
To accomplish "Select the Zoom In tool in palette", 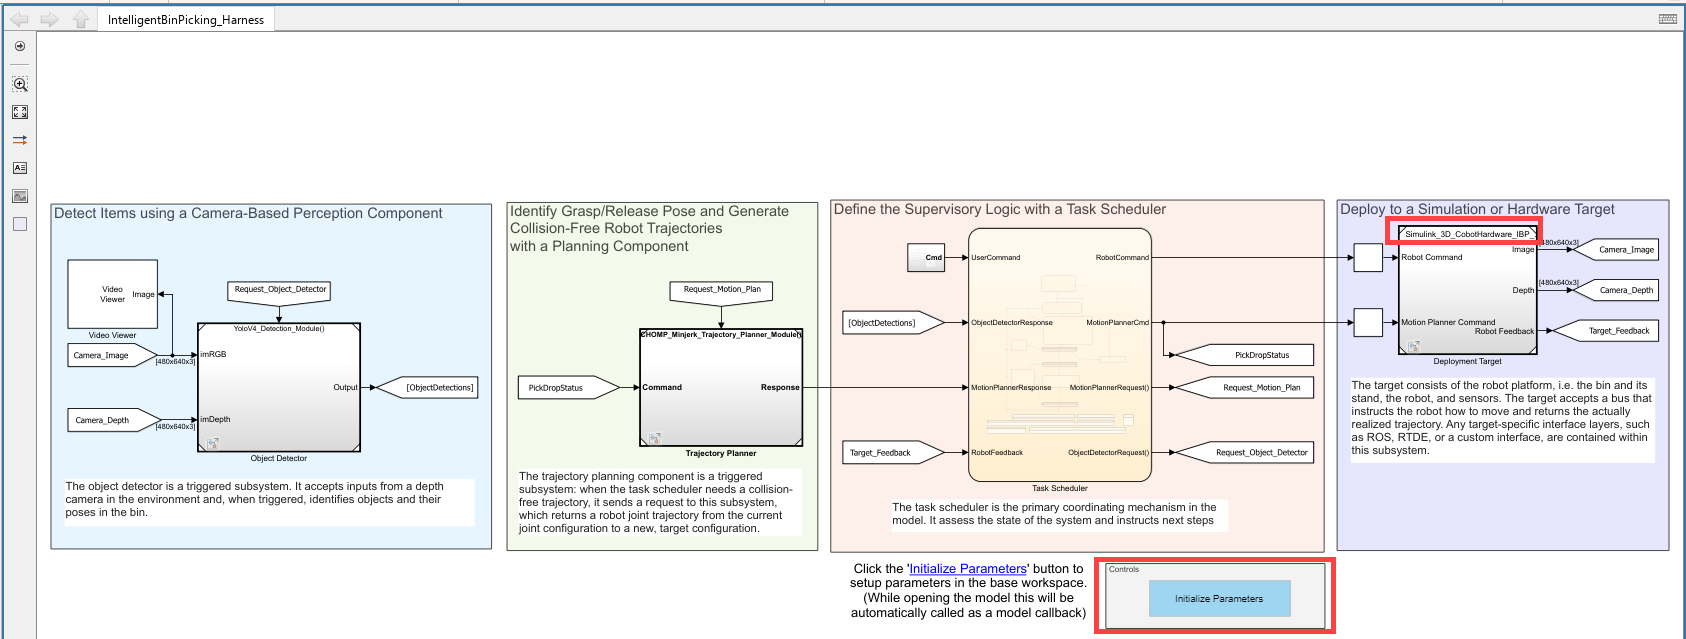I will 20,84.
